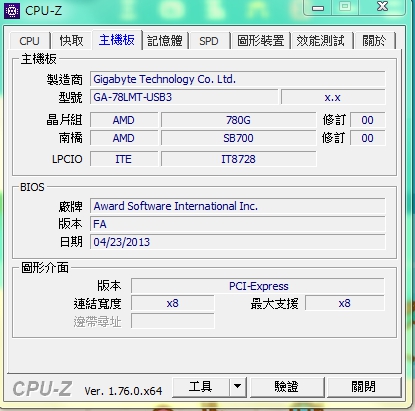Click the disabled maximize button
This screenshot has width=415, height=411.
pyautogui.click(x=345, y=8)
